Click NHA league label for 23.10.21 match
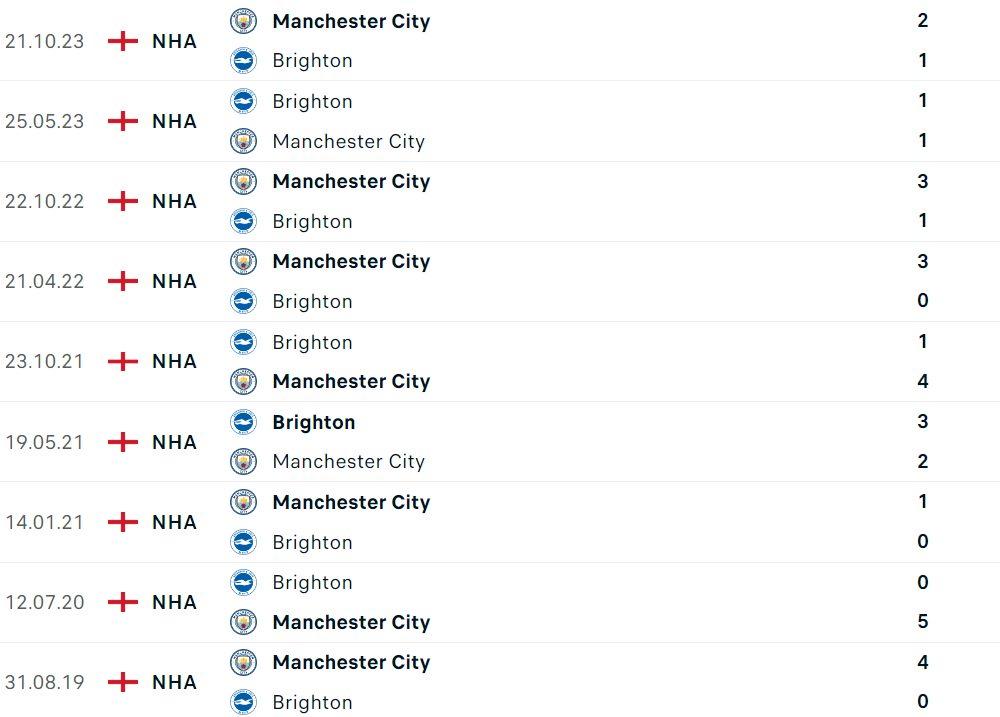Screen dimensions: 1000x717 (x=174, y=361)
